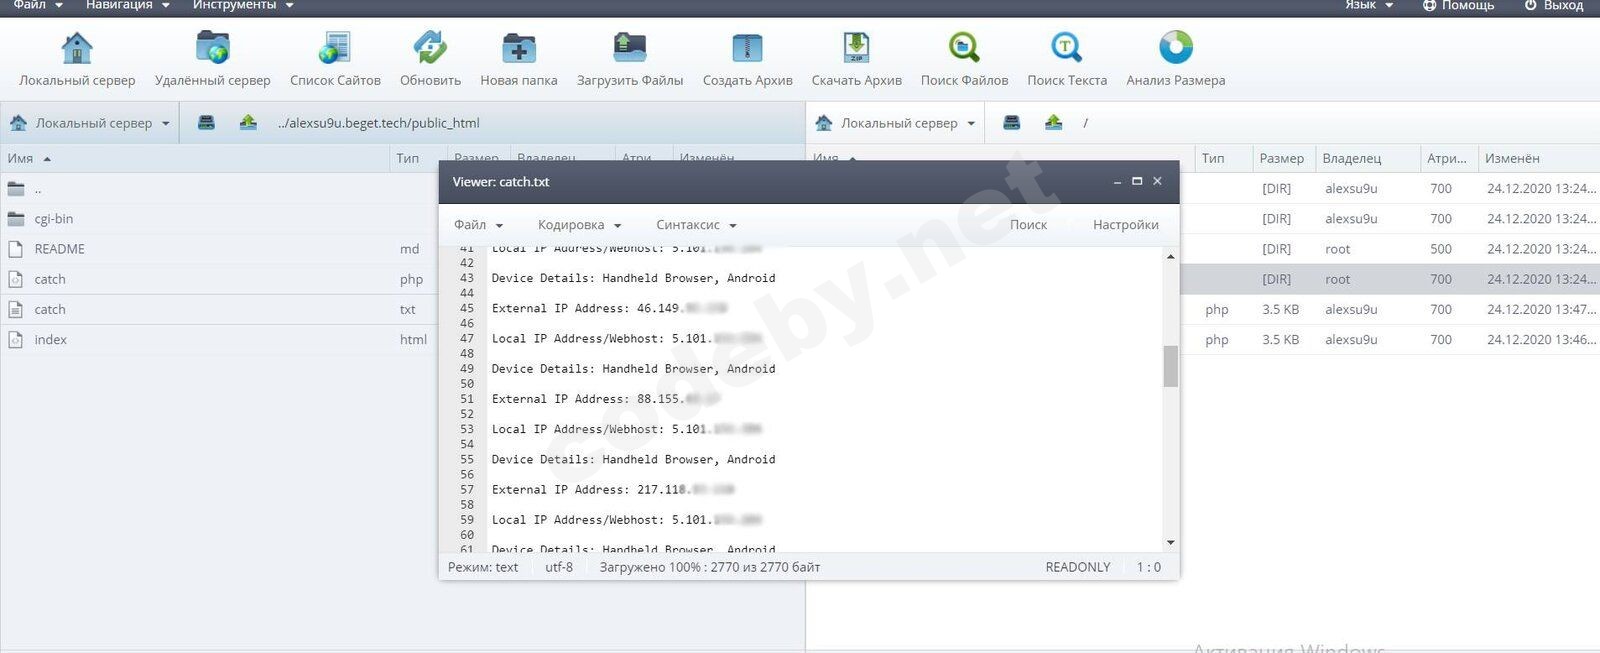Select the cgi-bin folder icon

[16, 218]
